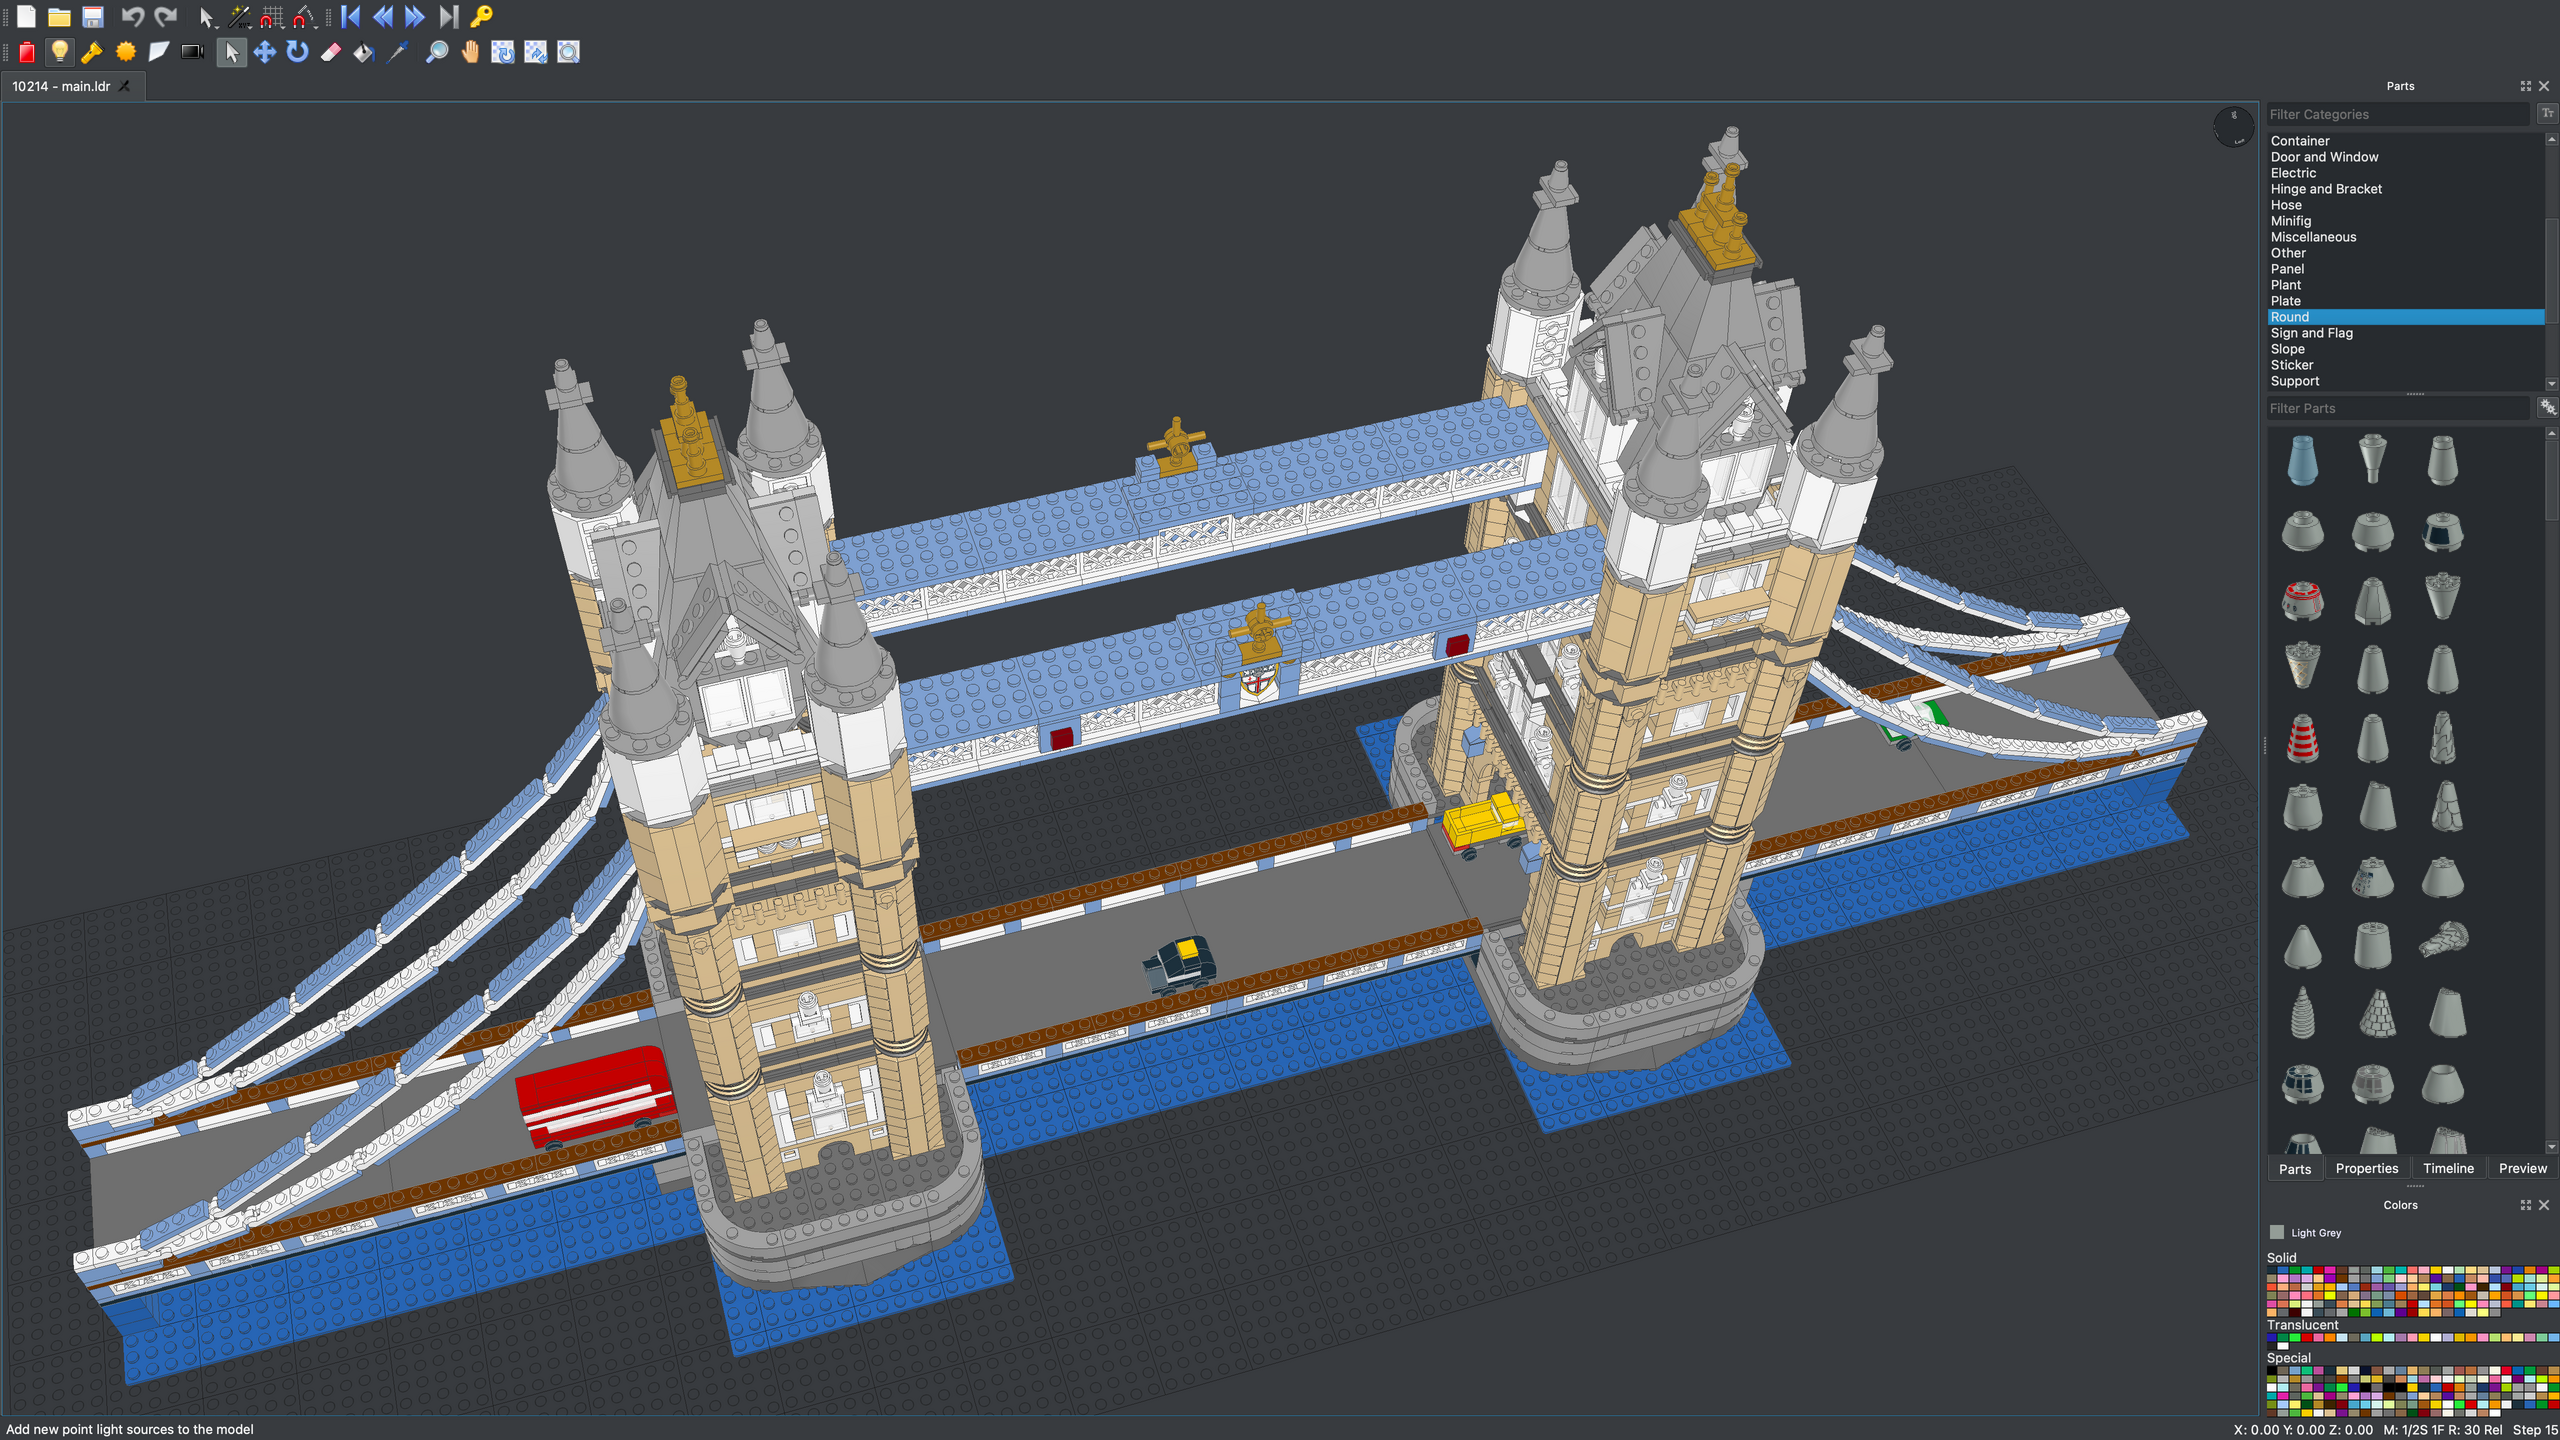Viewport: 2560px width, 1440px height.
Task: Select the Pan hand tool
Action: pyautogui.click(x=470, y=52)
